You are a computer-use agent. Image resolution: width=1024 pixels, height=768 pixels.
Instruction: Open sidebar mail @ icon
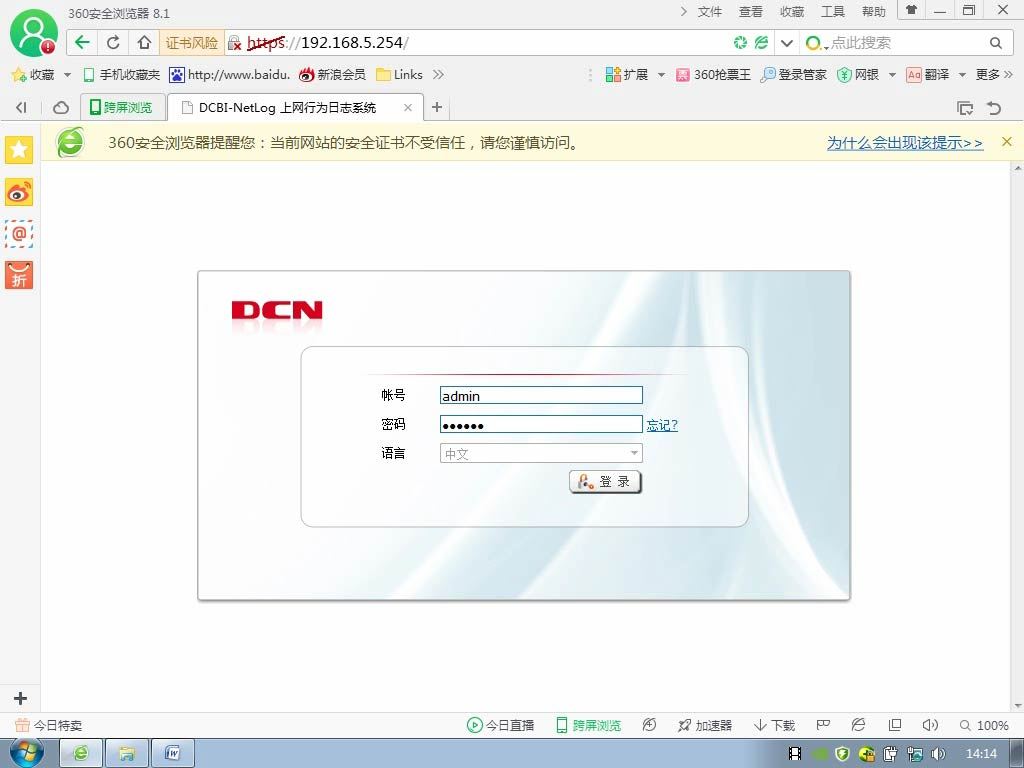pyautogui.click(x=19, y=233)
